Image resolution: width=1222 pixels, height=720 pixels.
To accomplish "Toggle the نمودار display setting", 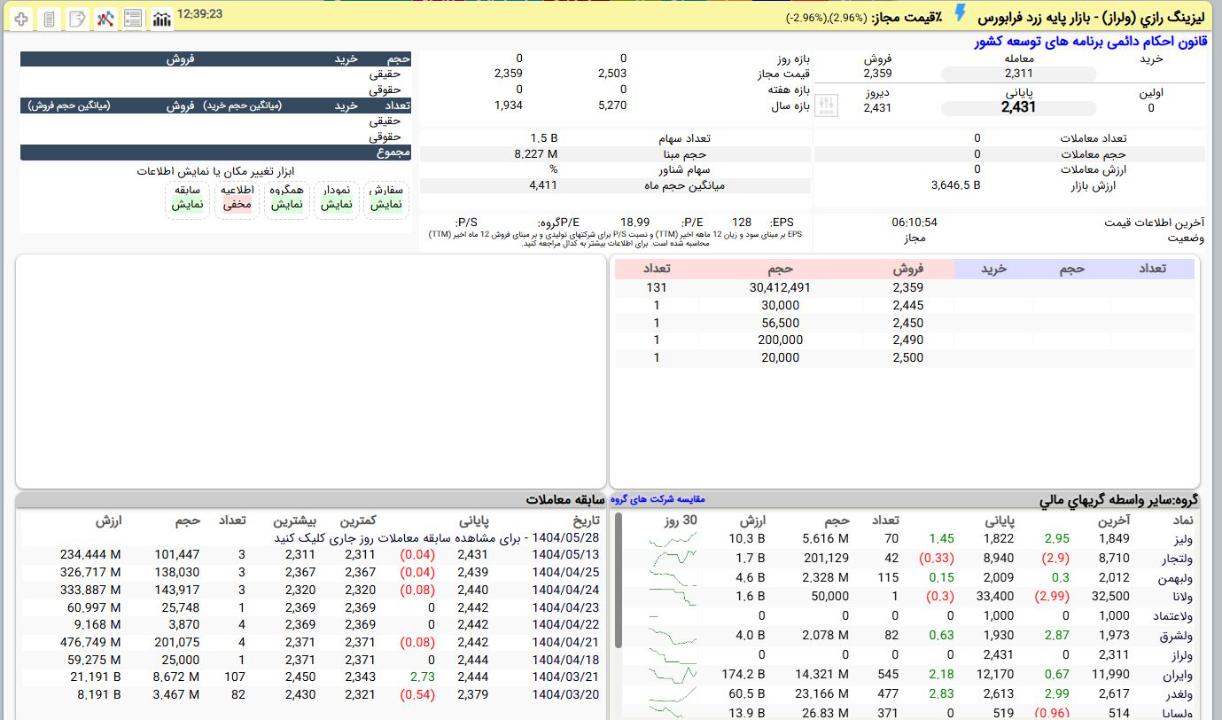I will pyautogui.click(x=336, y=197).
